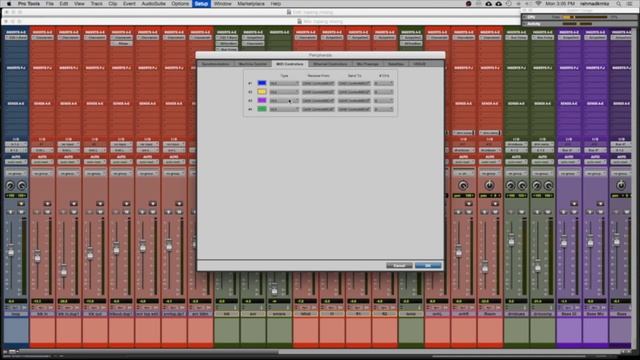This screenshot has width=640, height=360.
Task: Open Send To dropdown for controller #2
Action: pos(354,92)
